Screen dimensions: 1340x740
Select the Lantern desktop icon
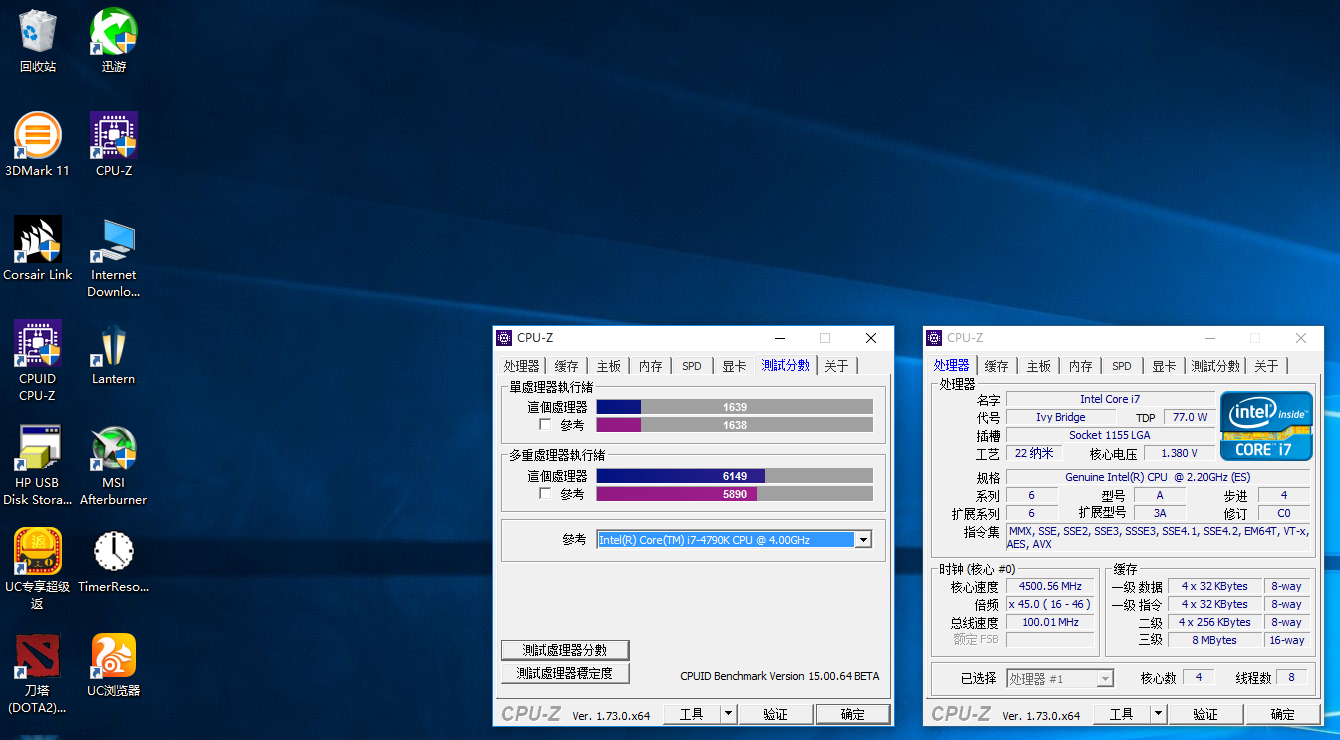(114, 353)
